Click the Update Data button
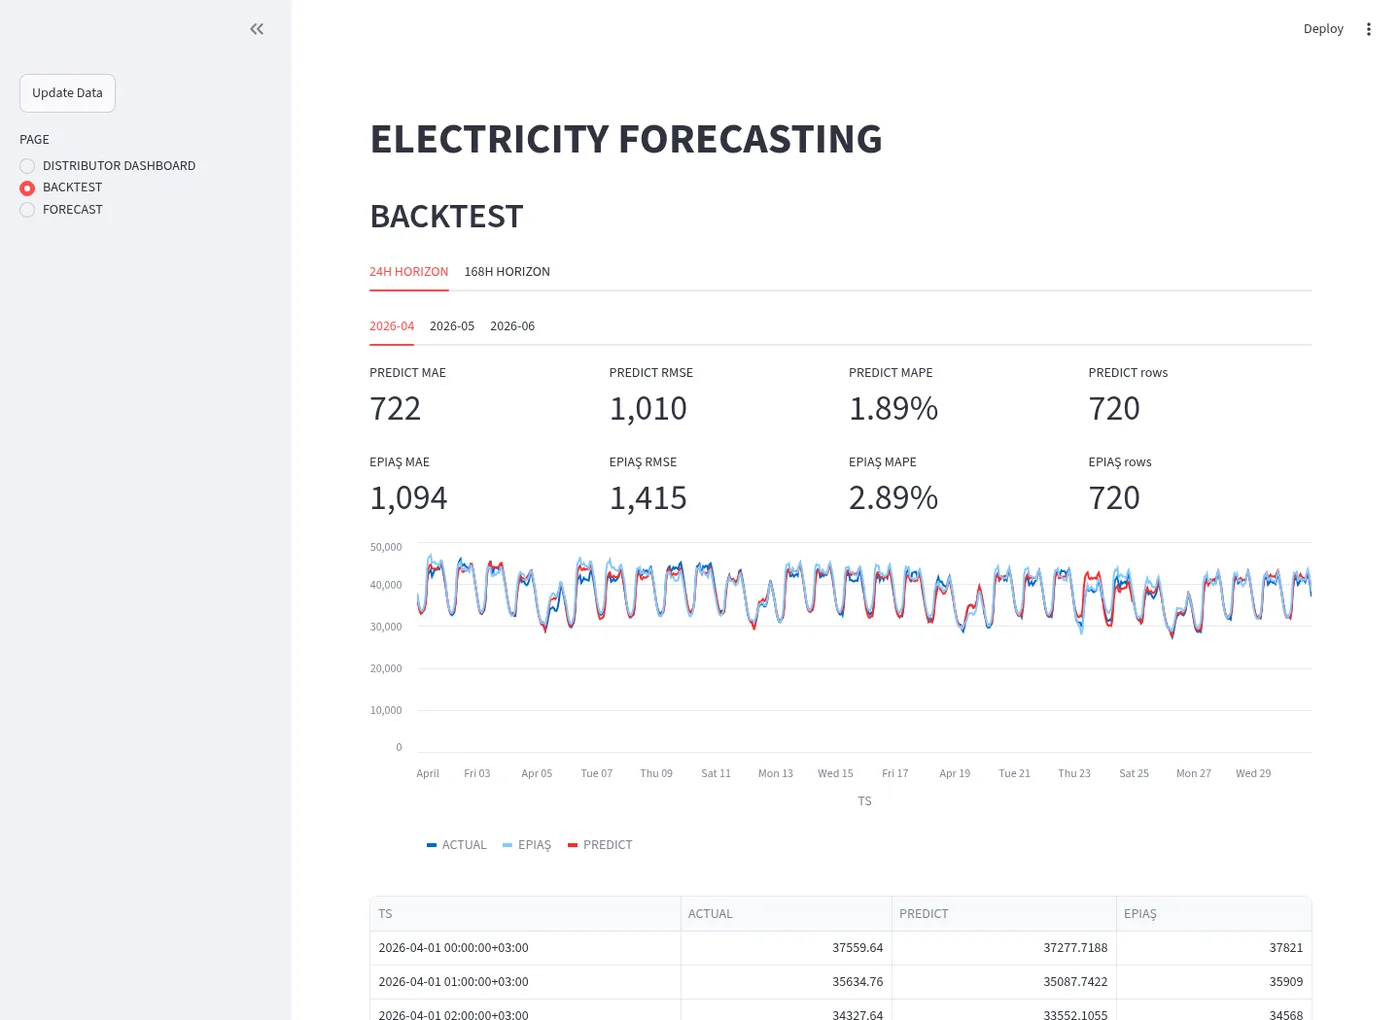The height and width of the screenshot is (1020, 1400). point(67,93)
